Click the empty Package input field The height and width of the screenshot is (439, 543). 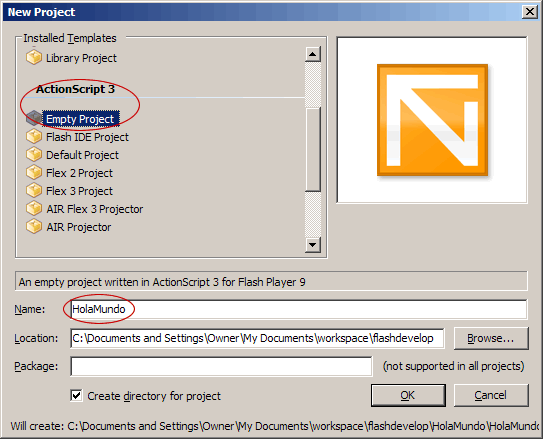(x=221, y=366)
